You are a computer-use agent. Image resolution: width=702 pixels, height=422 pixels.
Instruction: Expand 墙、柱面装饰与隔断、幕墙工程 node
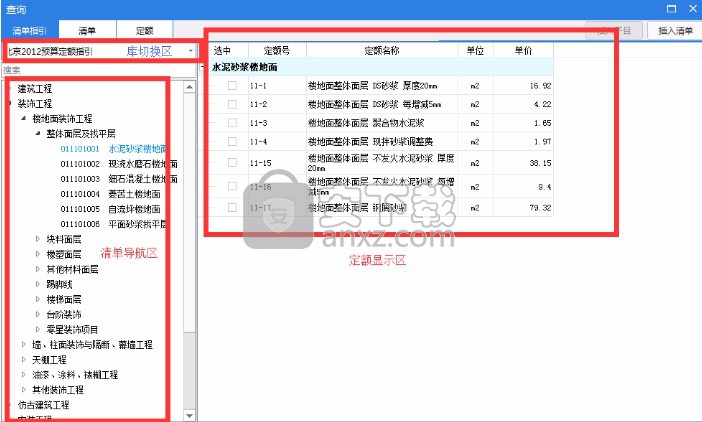coord(24,344)
